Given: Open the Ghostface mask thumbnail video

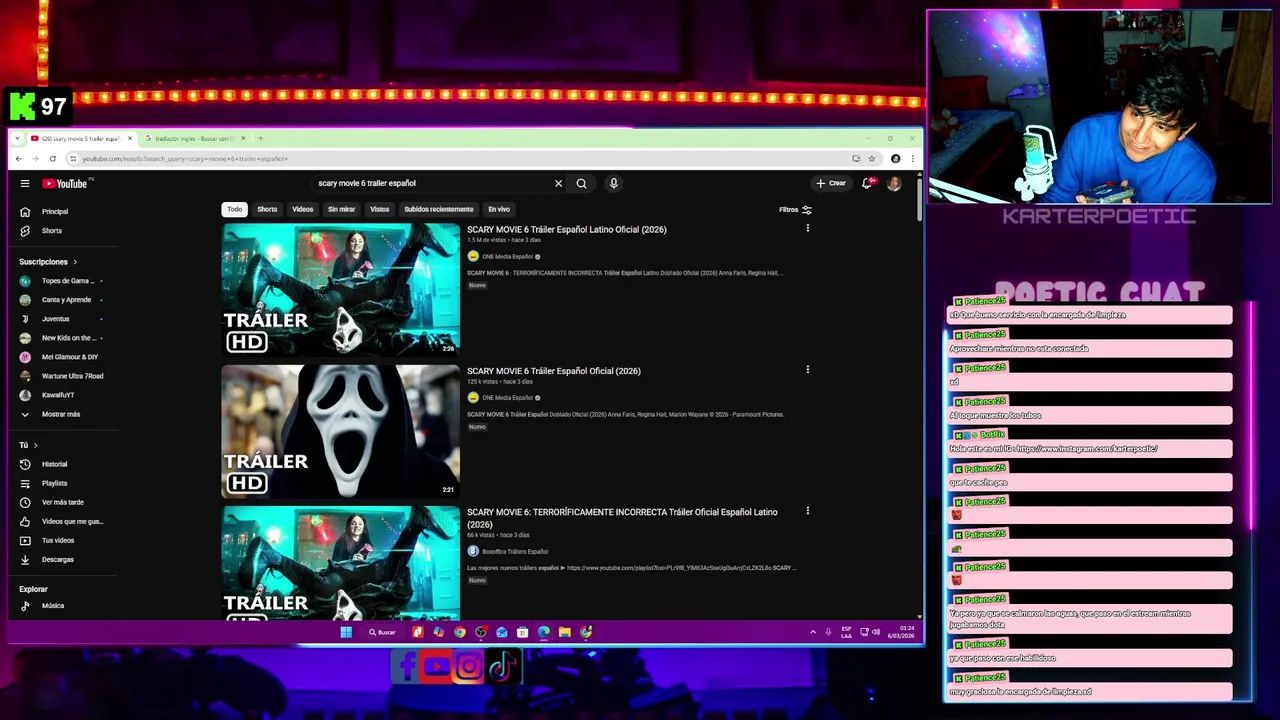Looking at the screenshot, I should [341, 431].
